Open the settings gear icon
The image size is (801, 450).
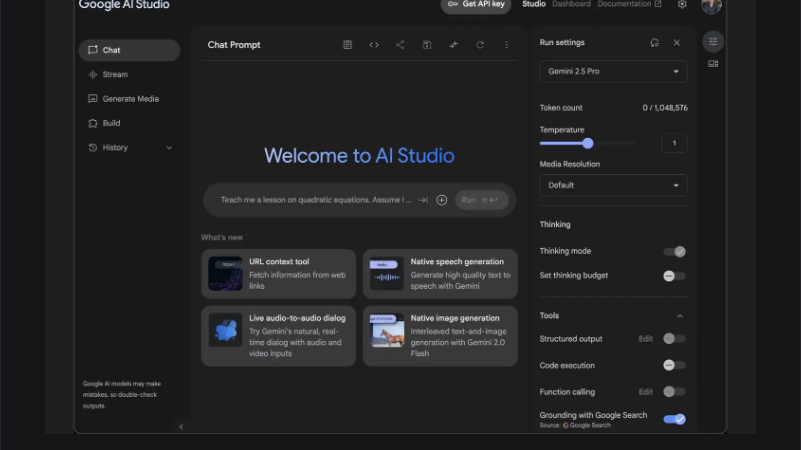click(x=682, y=4)
